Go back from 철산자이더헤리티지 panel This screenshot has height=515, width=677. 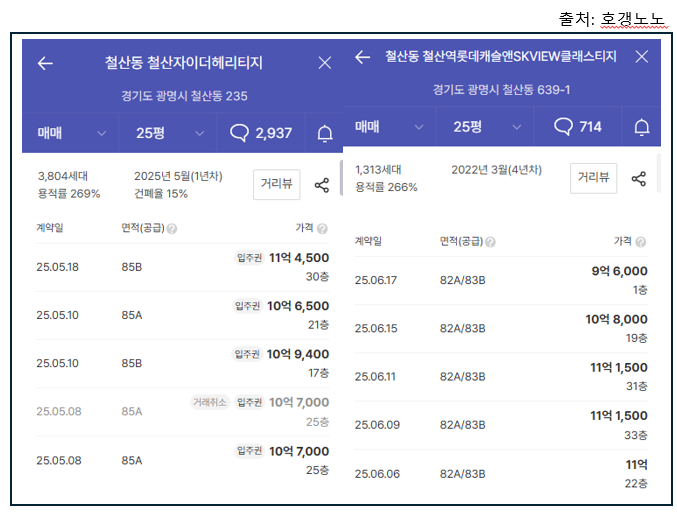coord(45,63)
